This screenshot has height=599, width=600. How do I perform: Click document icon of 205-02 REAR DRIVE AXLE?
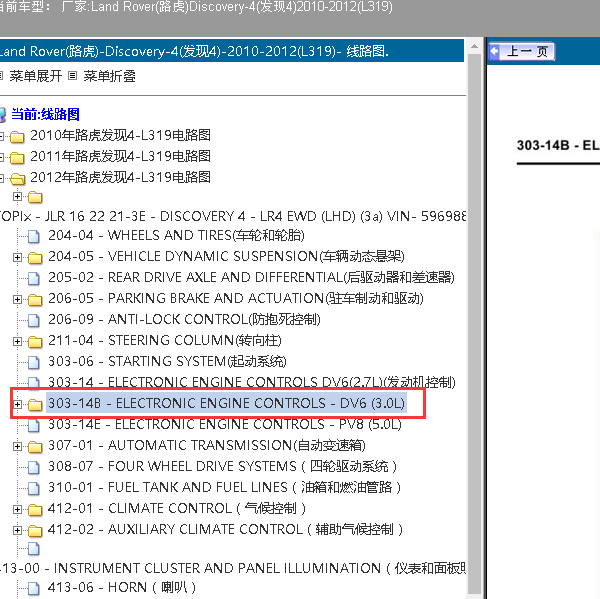(34, 279)
